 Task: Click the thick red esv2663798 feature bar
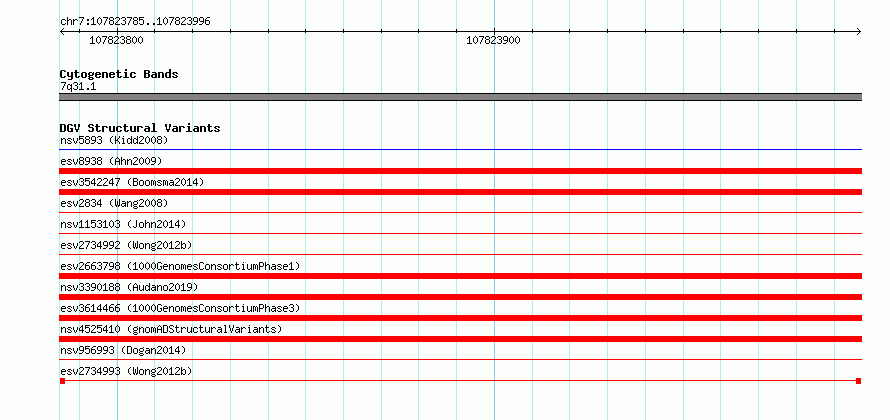click(x=461, y=276)
